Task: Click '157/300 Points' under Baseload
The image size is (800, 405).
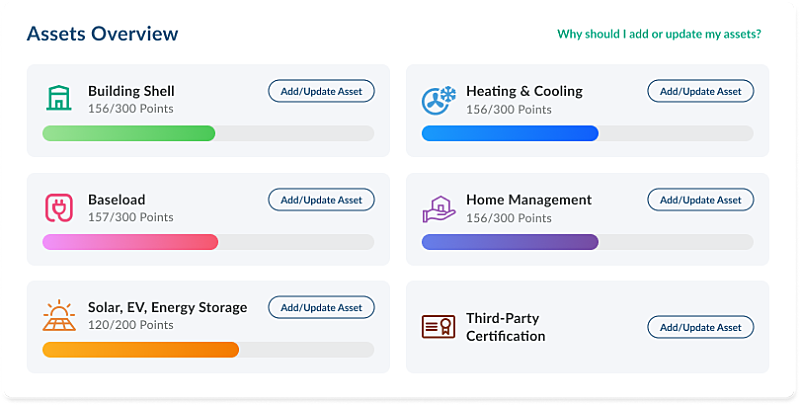Action: coord(131,217)
